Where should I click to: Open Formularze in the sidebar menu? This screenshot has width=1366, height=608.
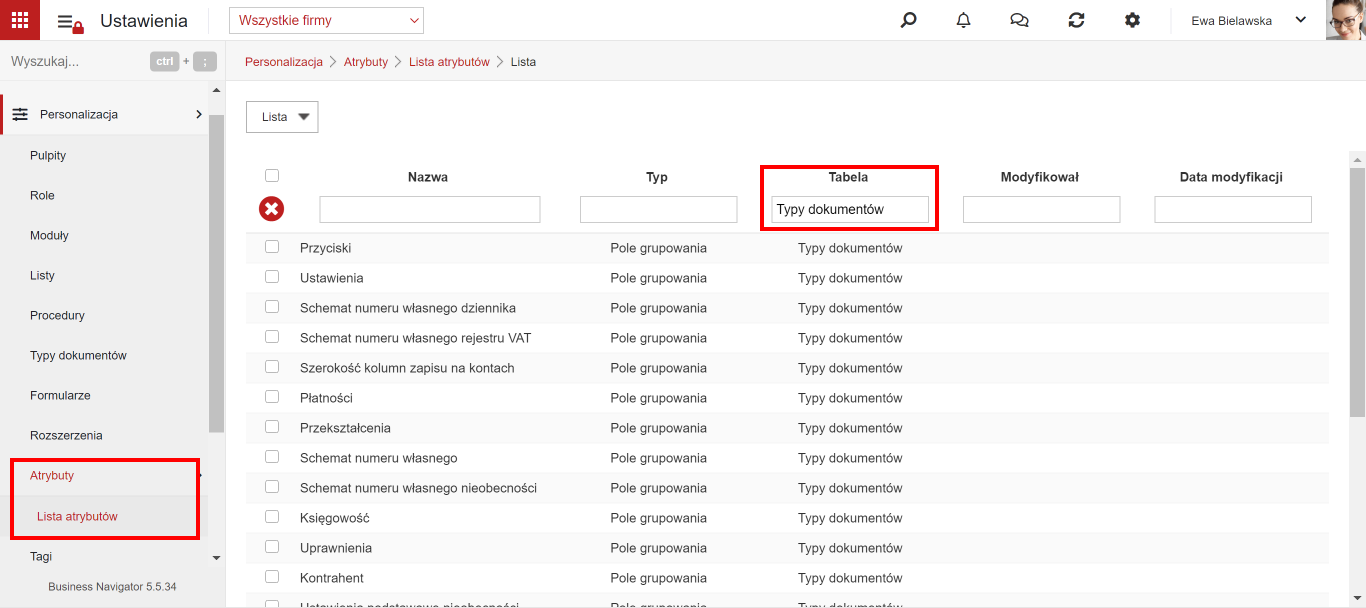pyautogui.click(x=60, y=395)
